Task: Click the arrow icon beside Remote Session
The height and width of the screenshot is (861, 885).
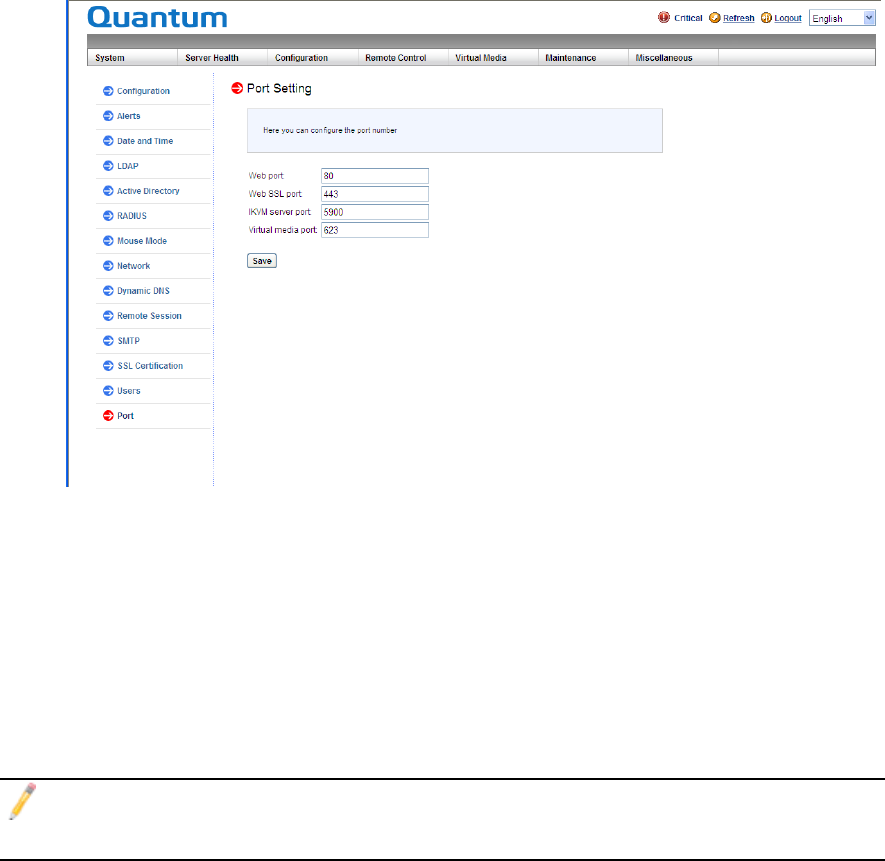Action: pyautogui.click(x=108, y=316)
